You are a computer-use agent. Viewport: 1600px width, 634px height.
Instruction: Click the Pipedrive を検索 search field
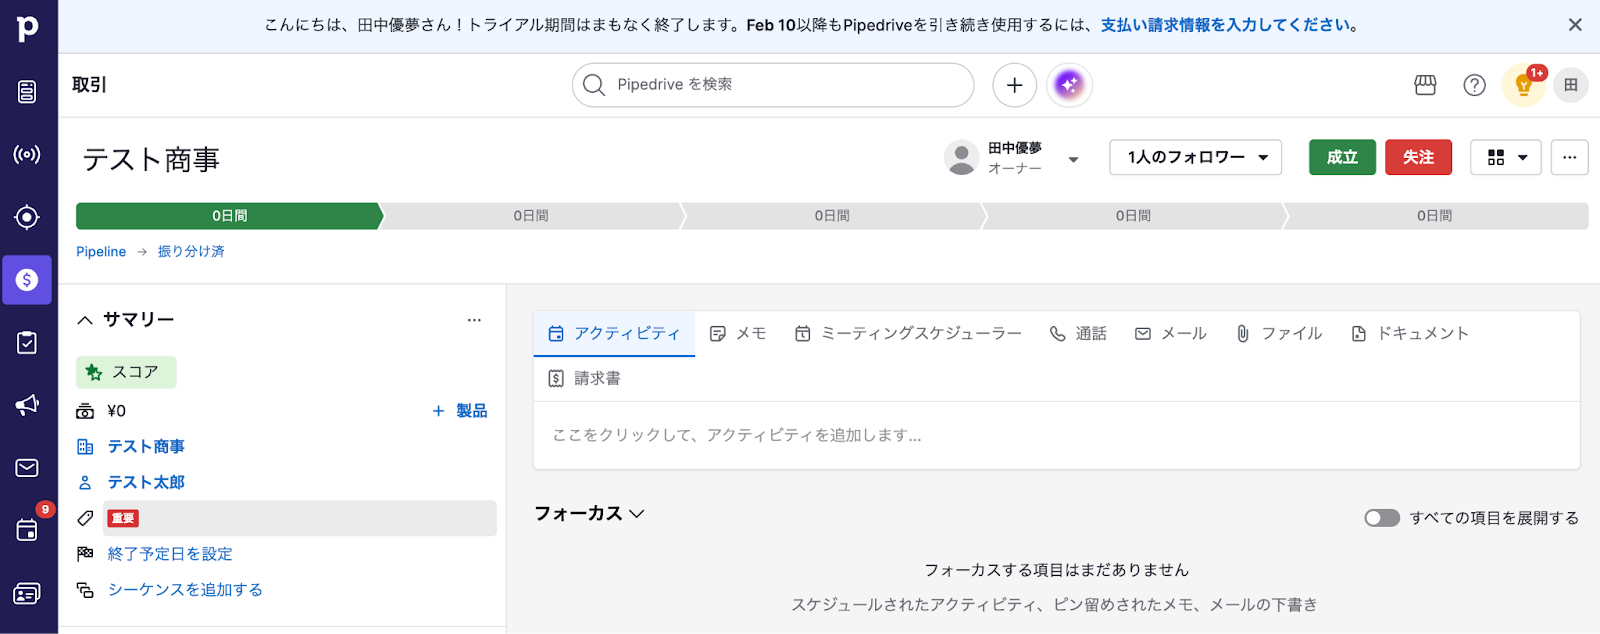773,85
